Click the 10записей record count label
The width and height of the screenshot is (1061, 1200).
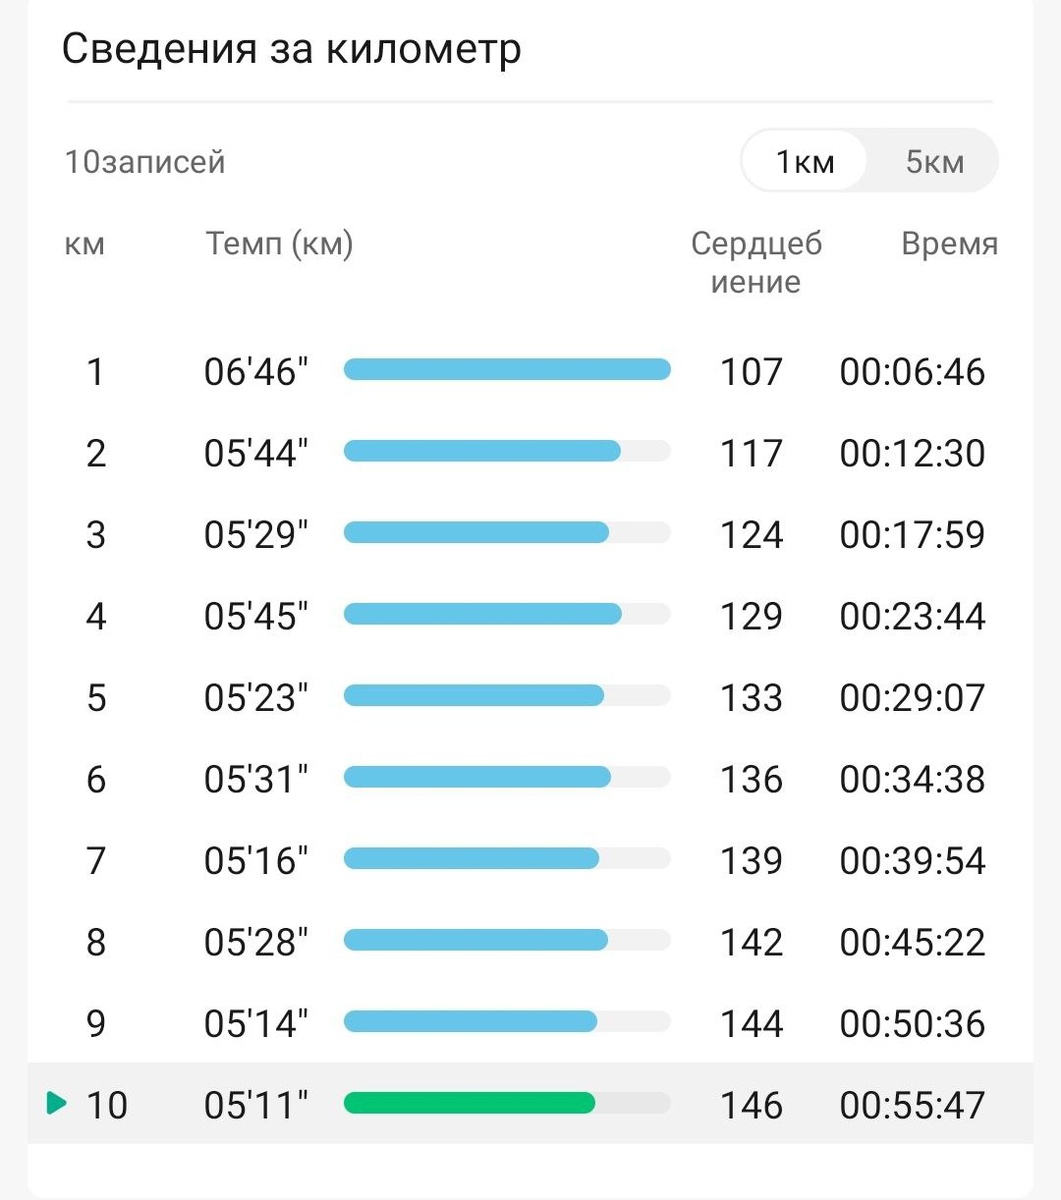pyautogui.click(x=145, y=161)
